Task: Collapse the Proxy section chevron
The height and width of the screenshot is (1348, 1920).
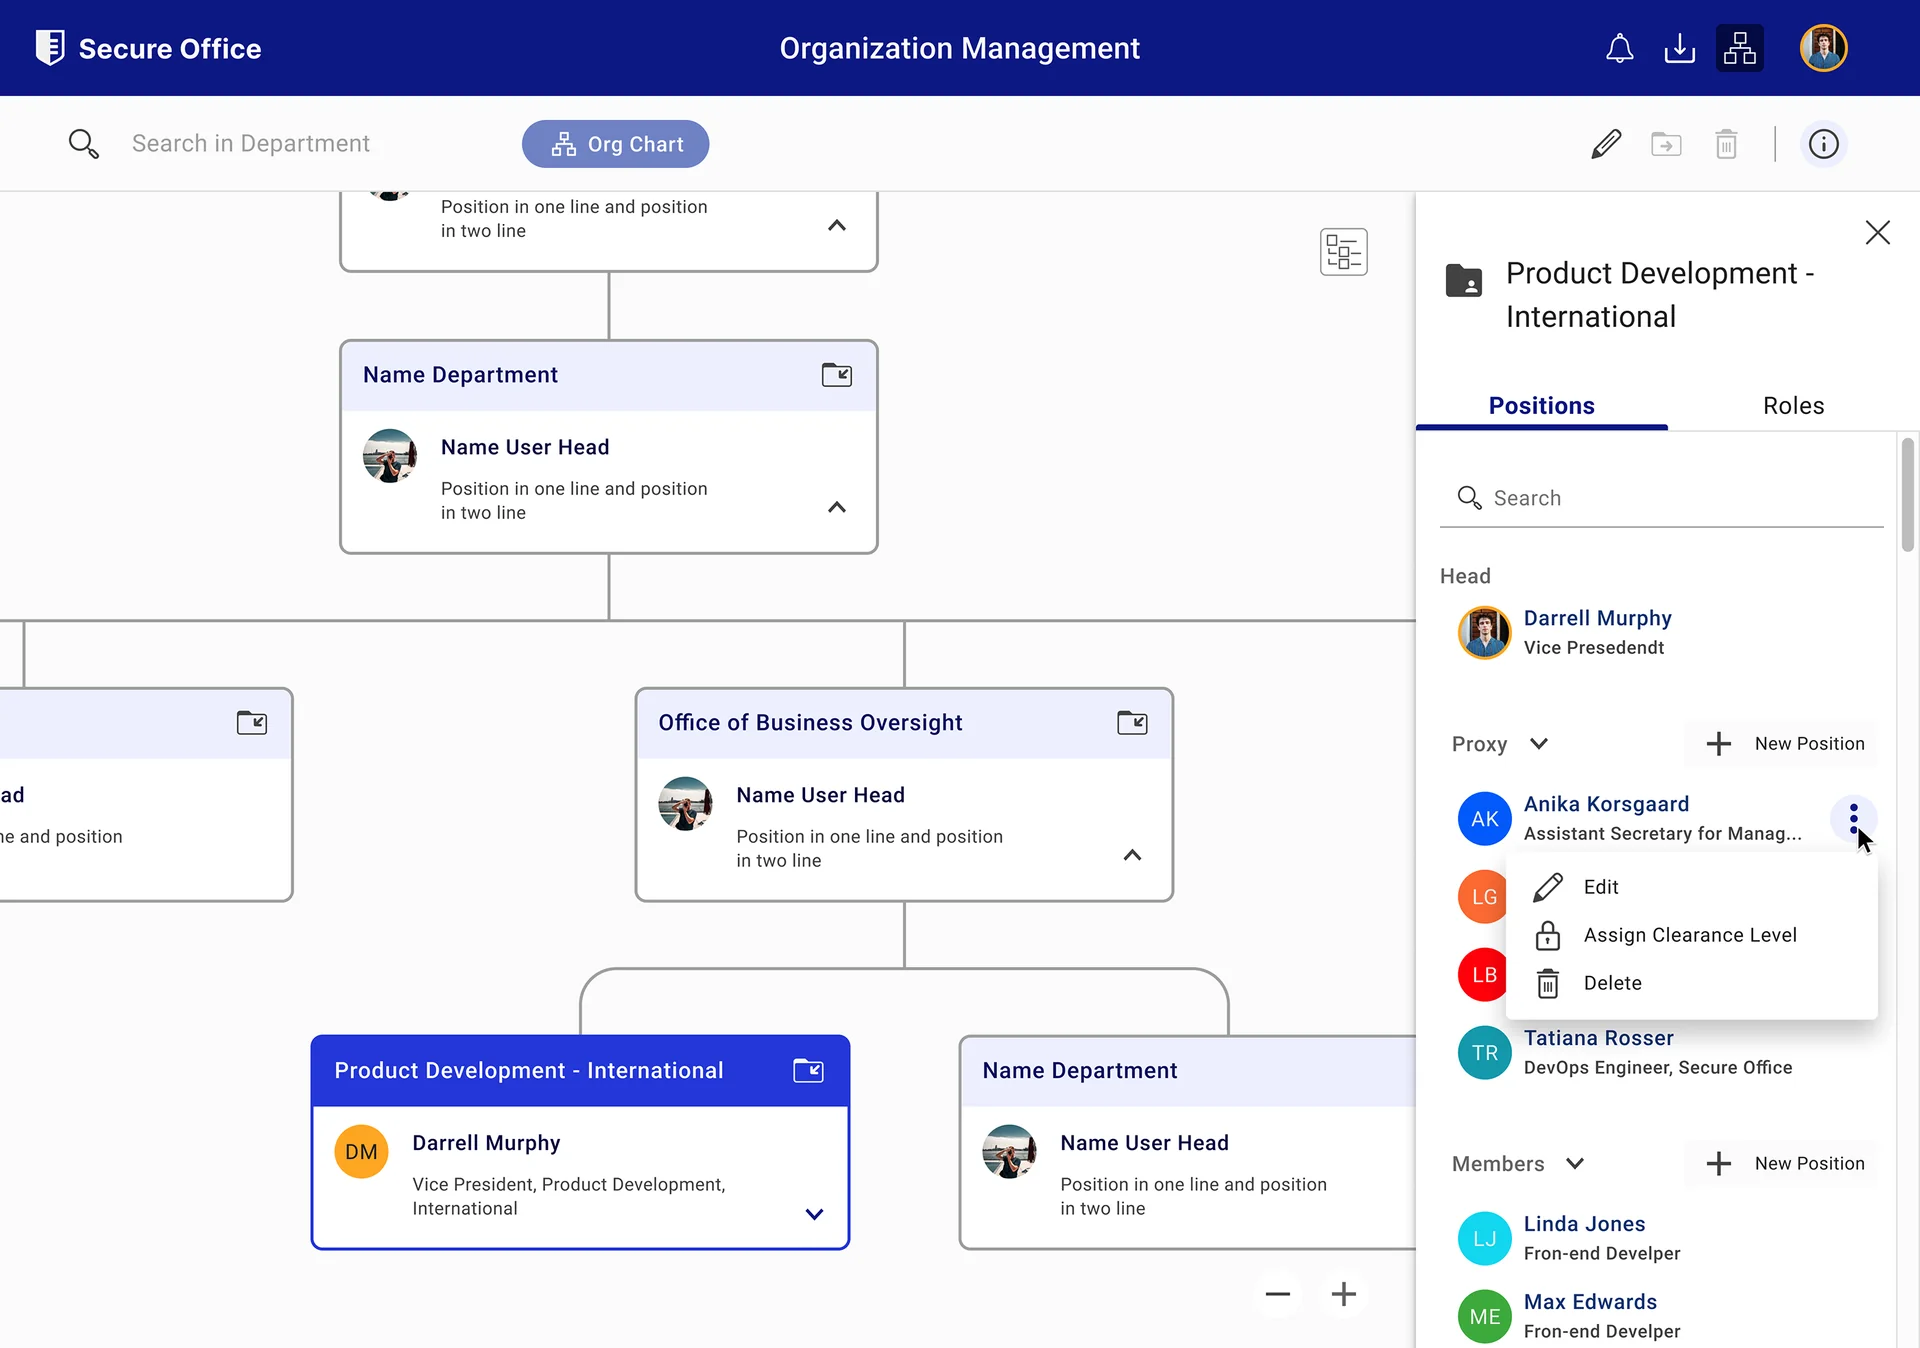Action: (x=1539, y=744)
